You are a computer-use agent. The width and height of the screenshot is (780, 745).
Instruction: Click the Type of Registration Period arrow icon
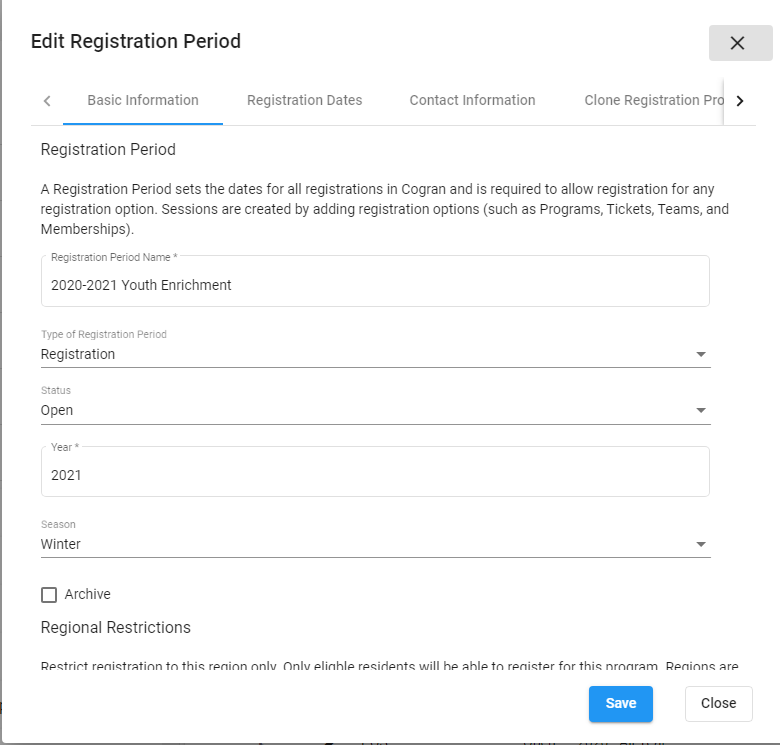click(701, 354)
